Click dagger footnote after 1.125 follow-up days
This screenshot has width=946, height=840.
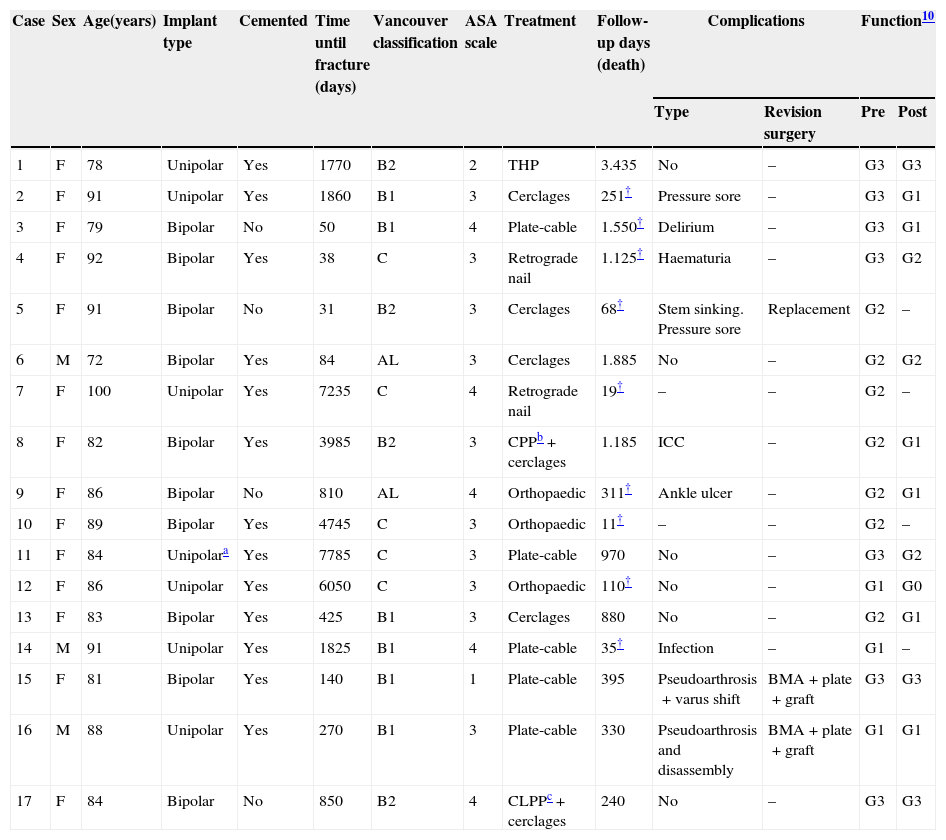(639, 254)
